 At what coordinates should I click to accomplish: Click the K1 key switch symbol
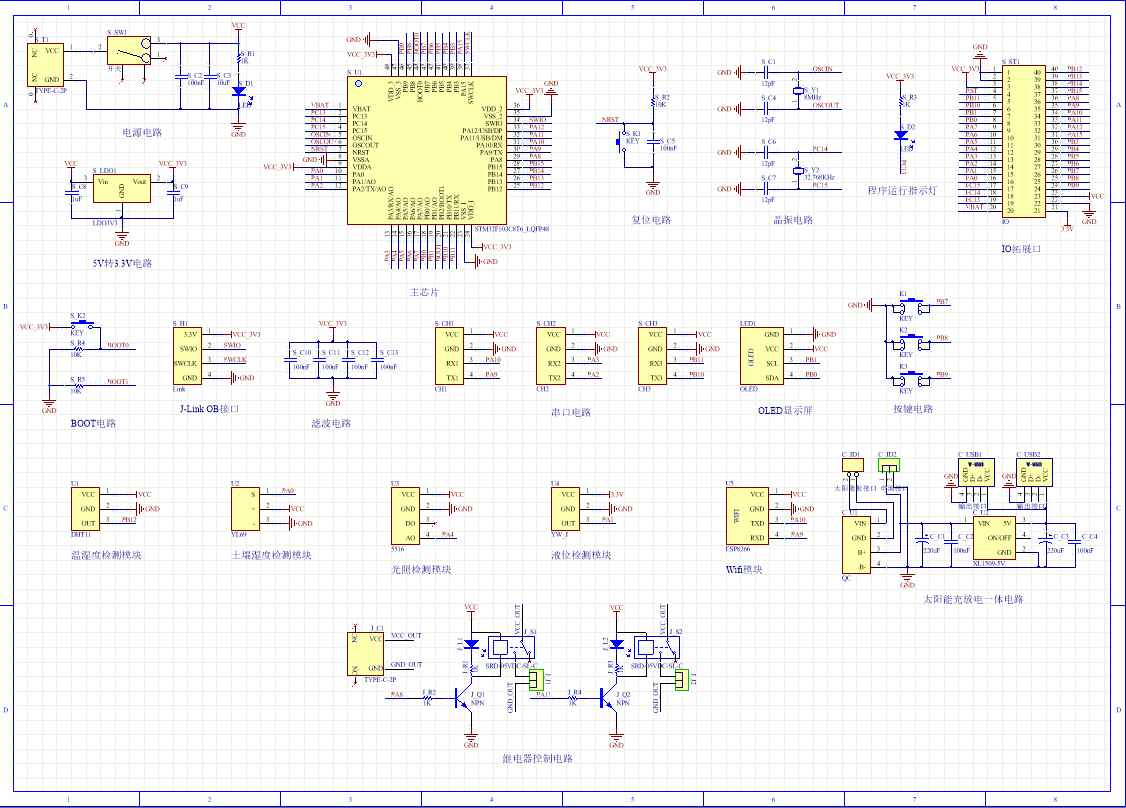(x=911, y=307)
